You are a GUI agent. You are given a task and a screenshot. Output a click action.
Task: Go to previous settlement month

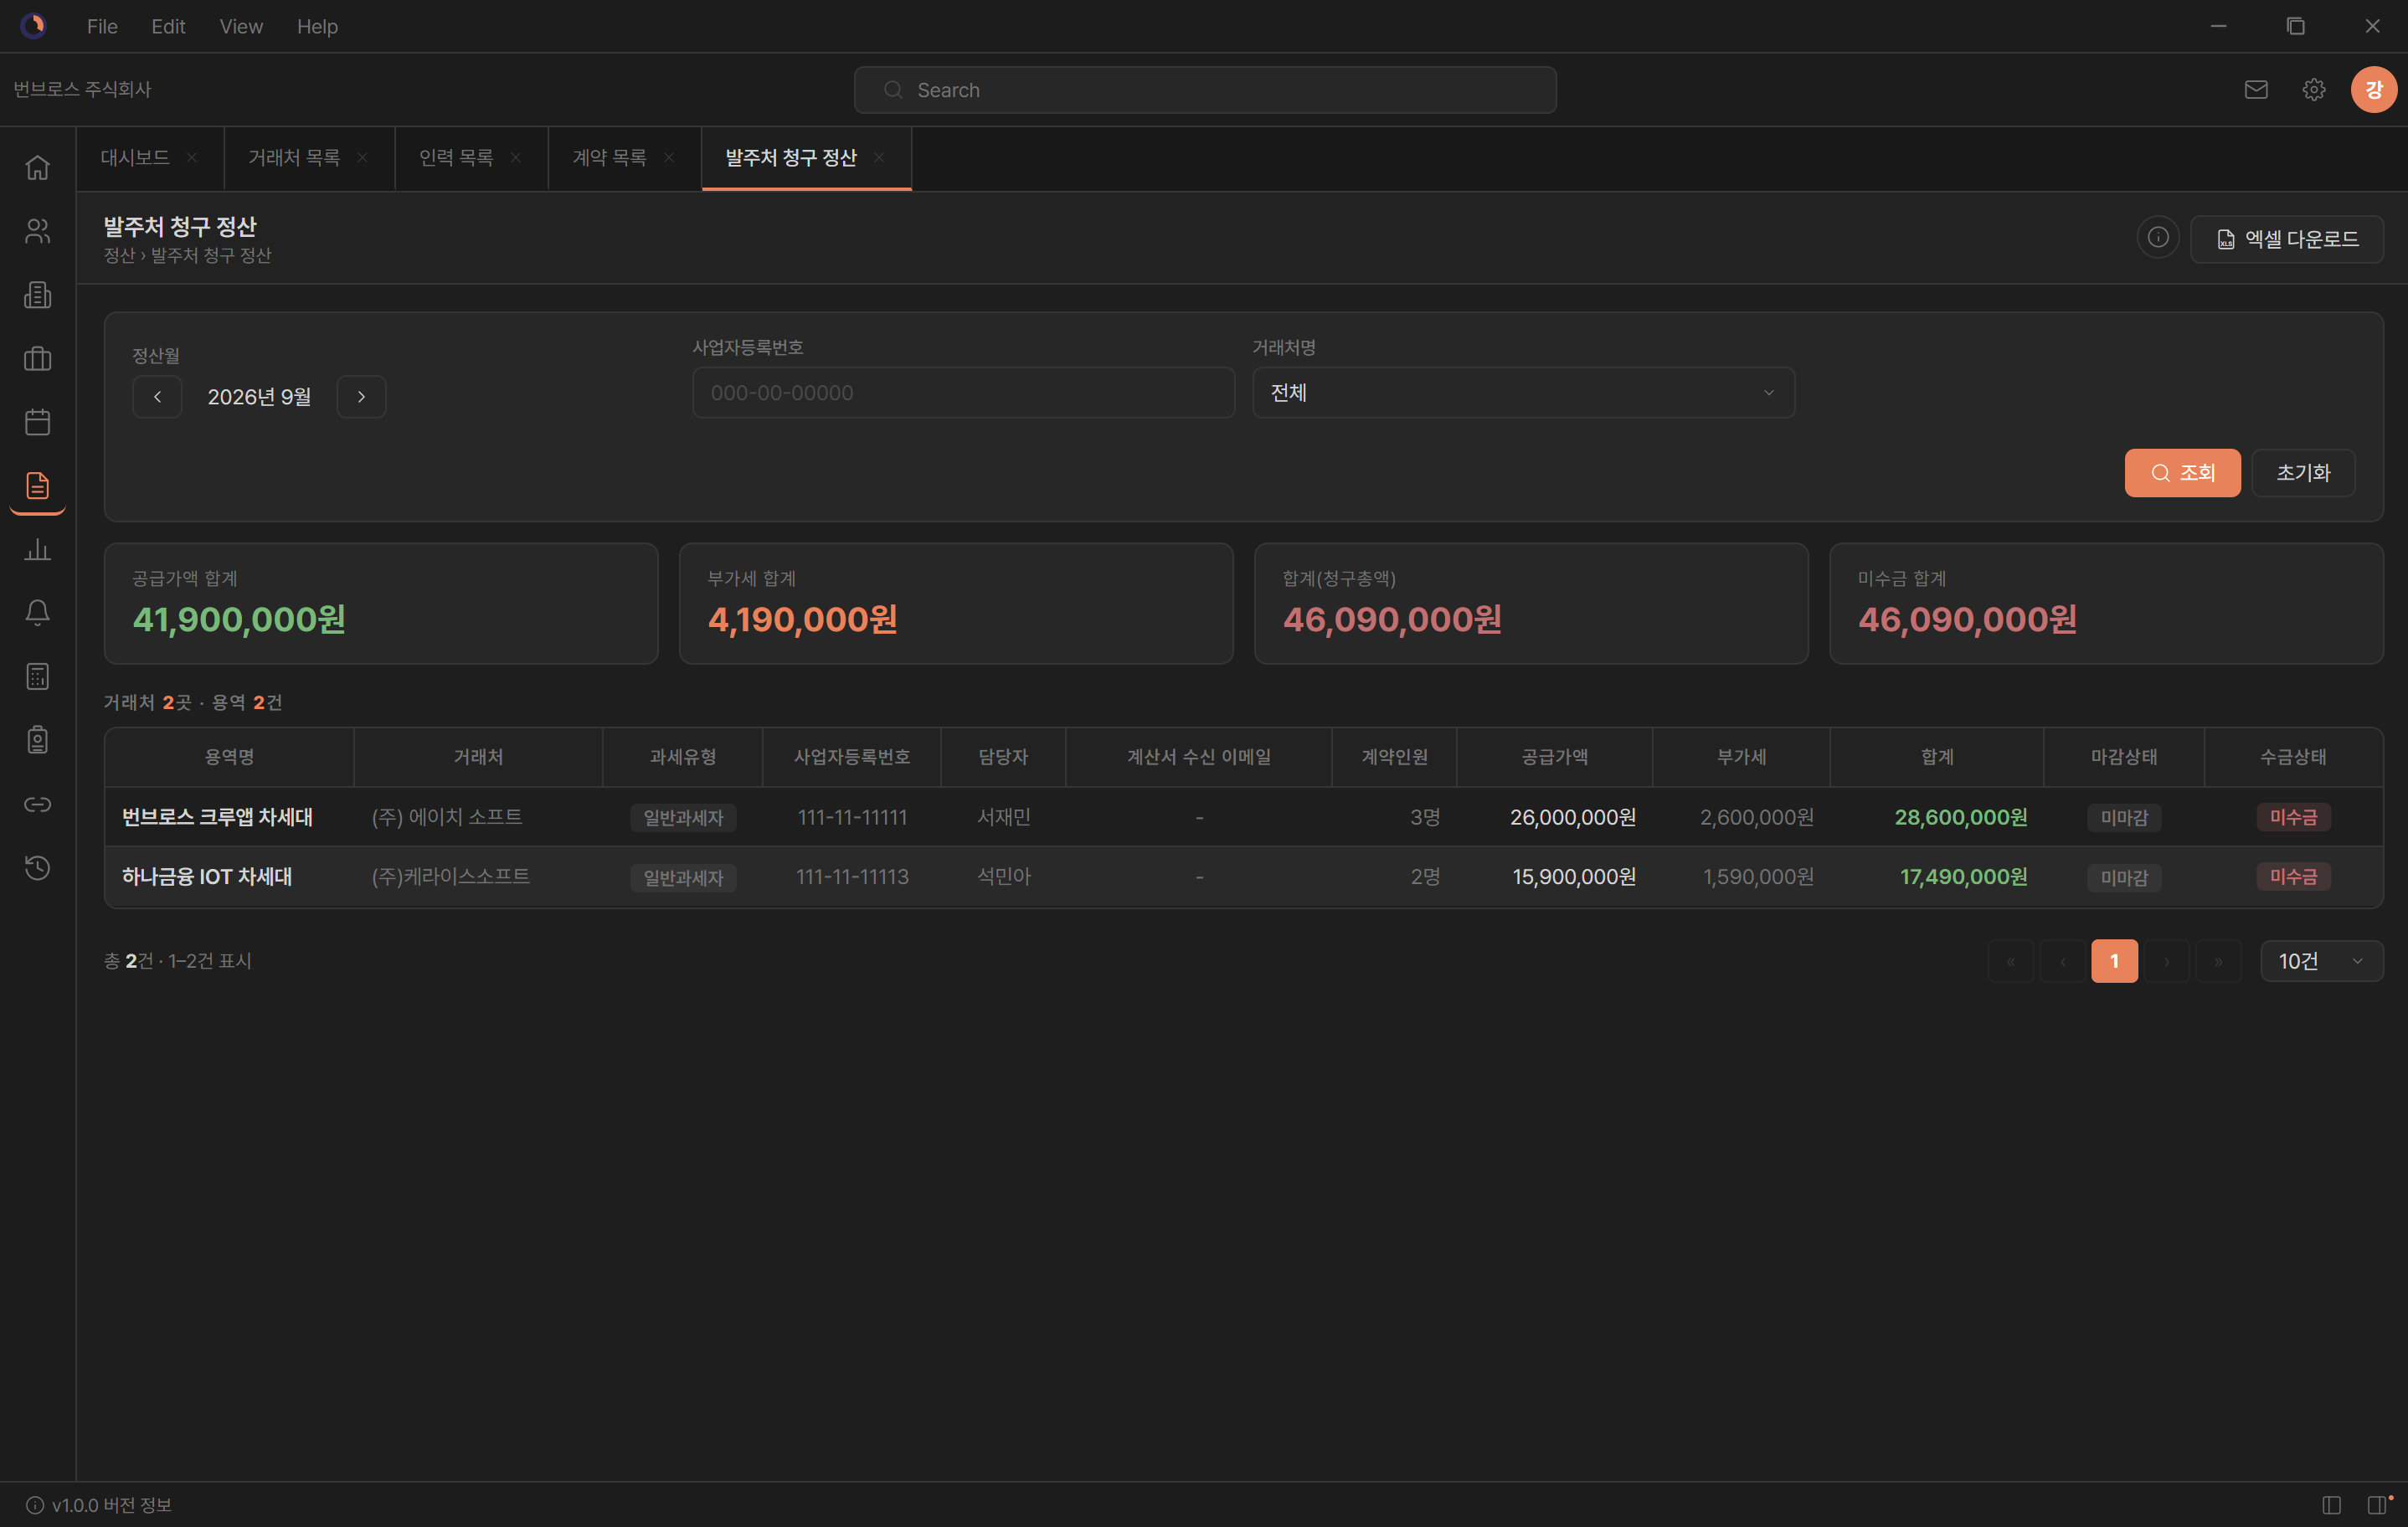tap(157, 397)
